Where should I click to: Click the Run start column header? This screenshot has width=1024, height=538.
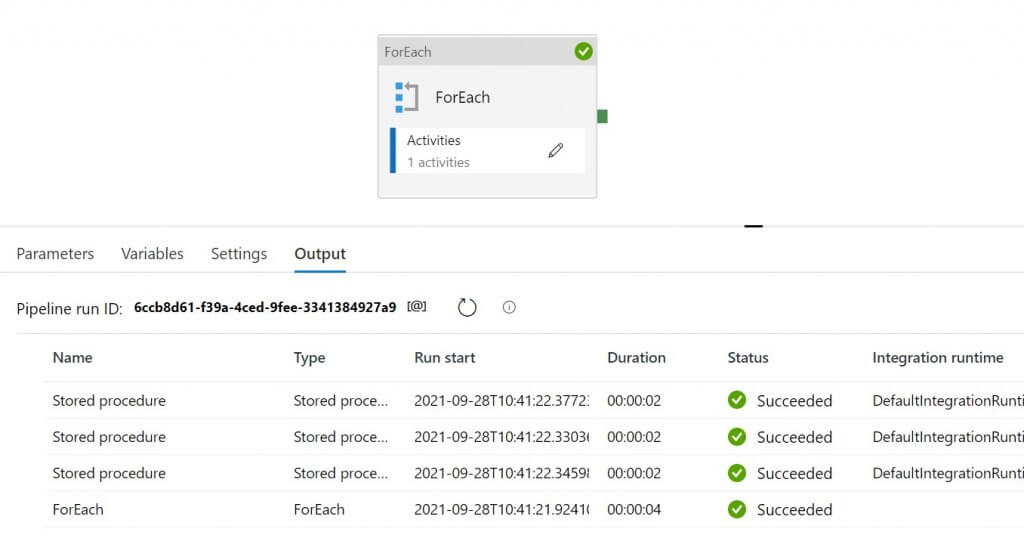click(x=445, y=357)
